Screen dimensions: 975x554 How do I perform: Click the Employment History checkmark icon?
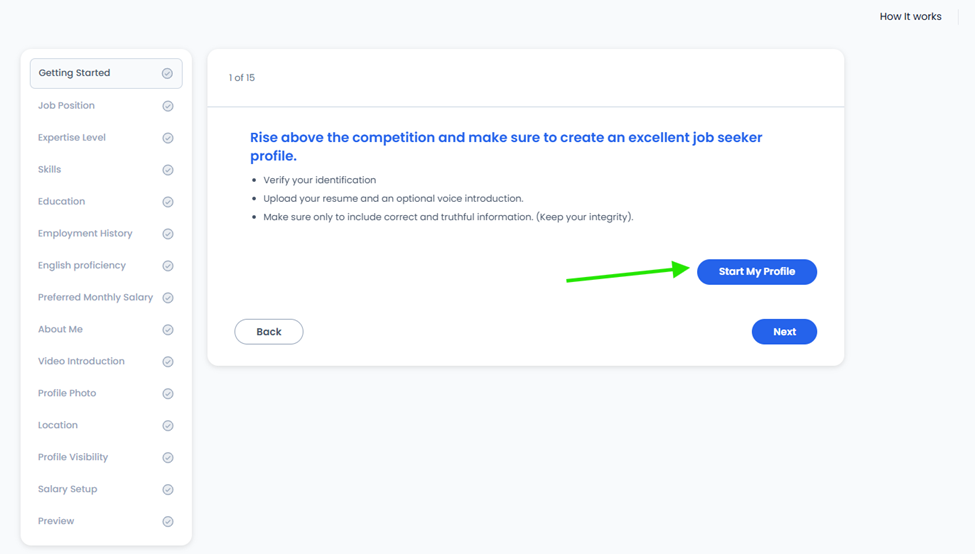168,234
